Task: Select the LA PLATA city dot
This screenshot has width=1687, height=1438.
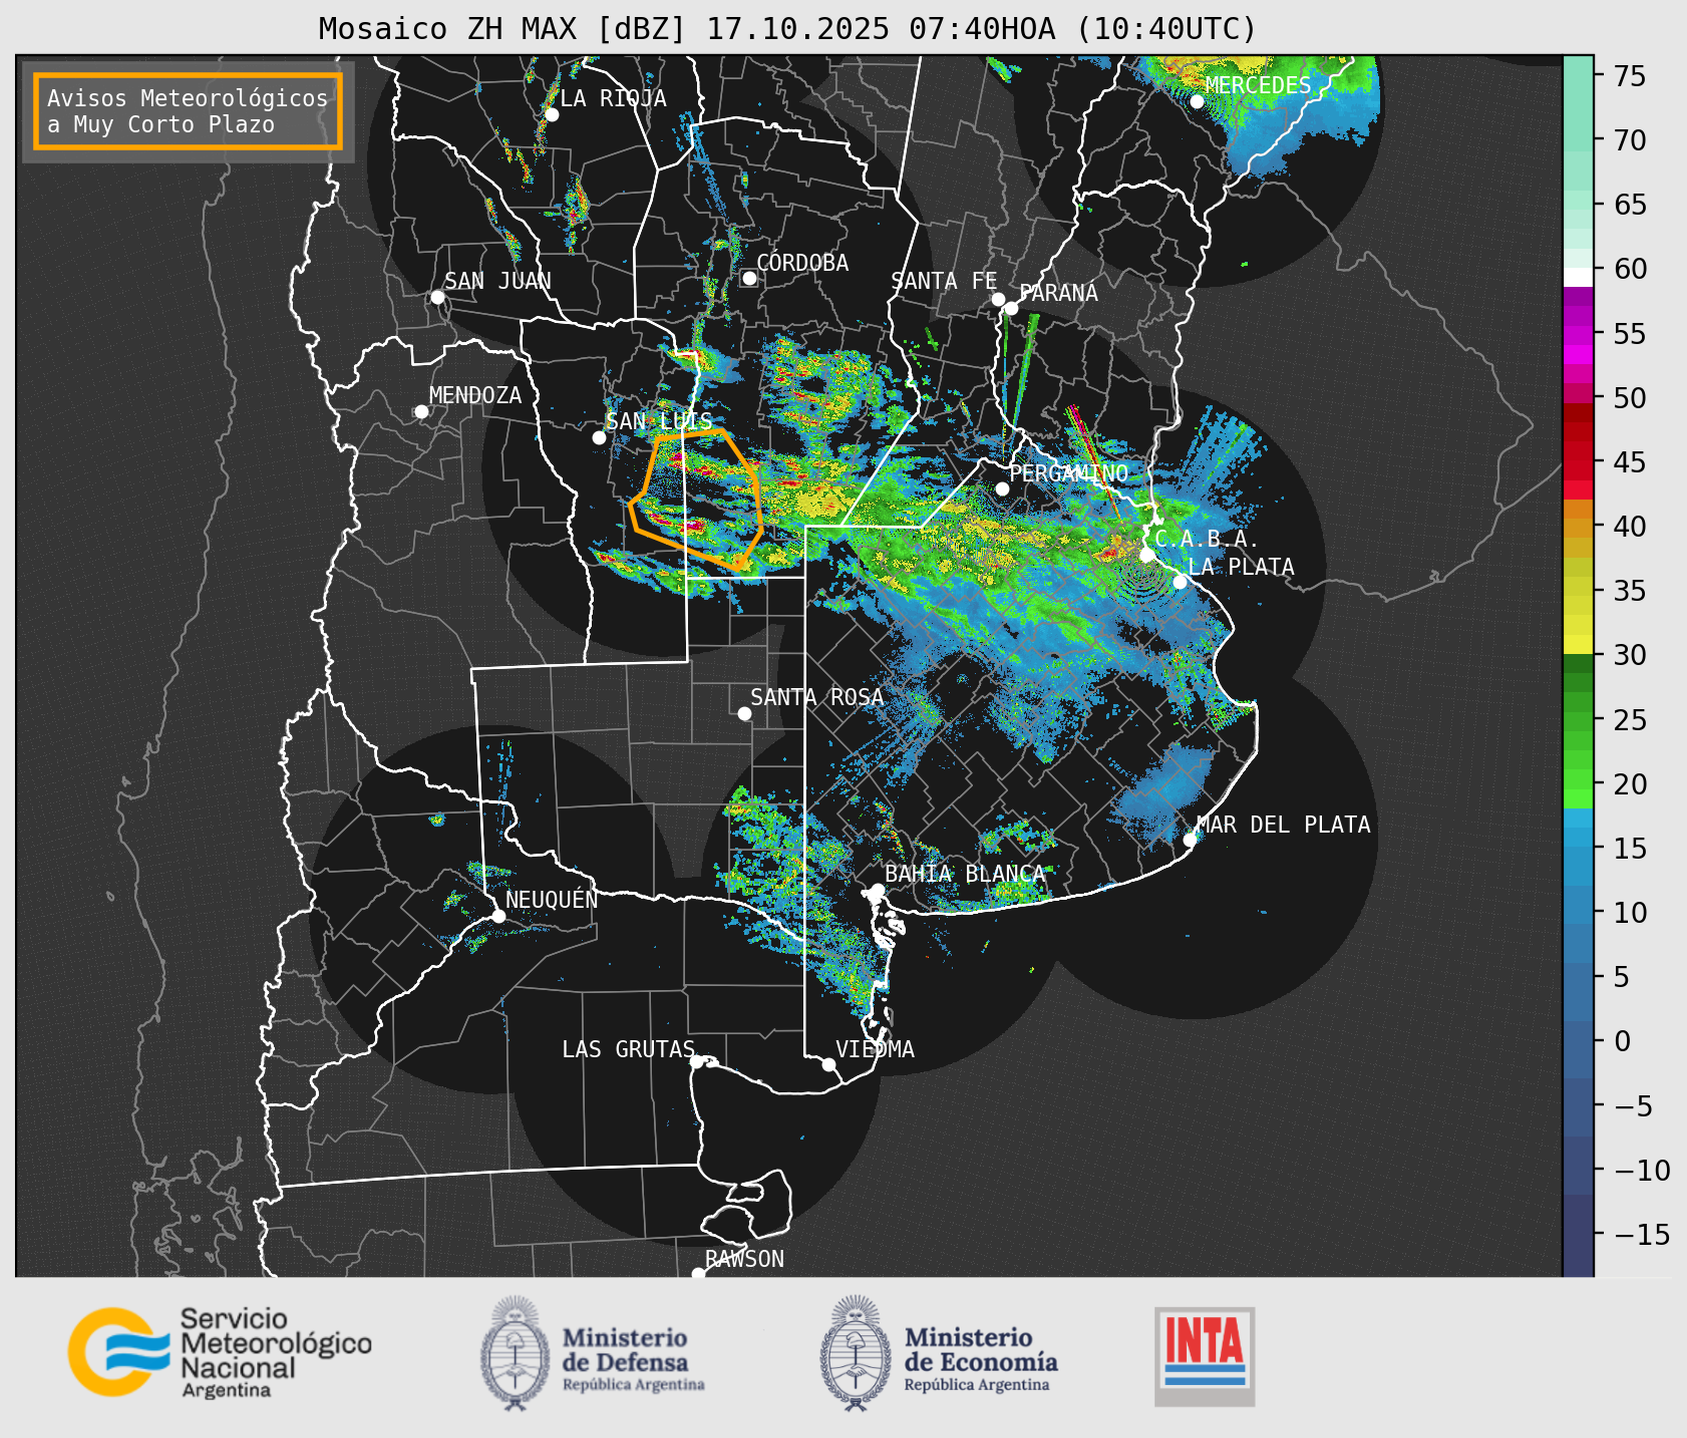Action: click(1180, 582)
